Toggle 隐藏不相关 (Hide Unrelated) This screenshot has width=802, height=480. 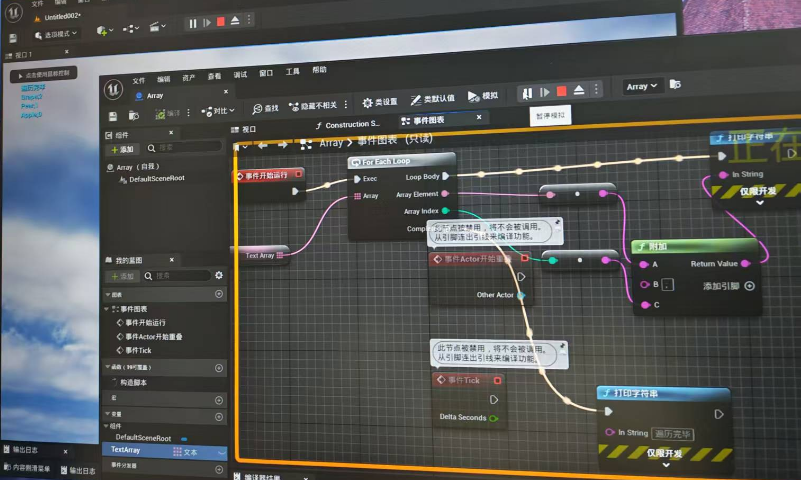(x=313, y=106)
